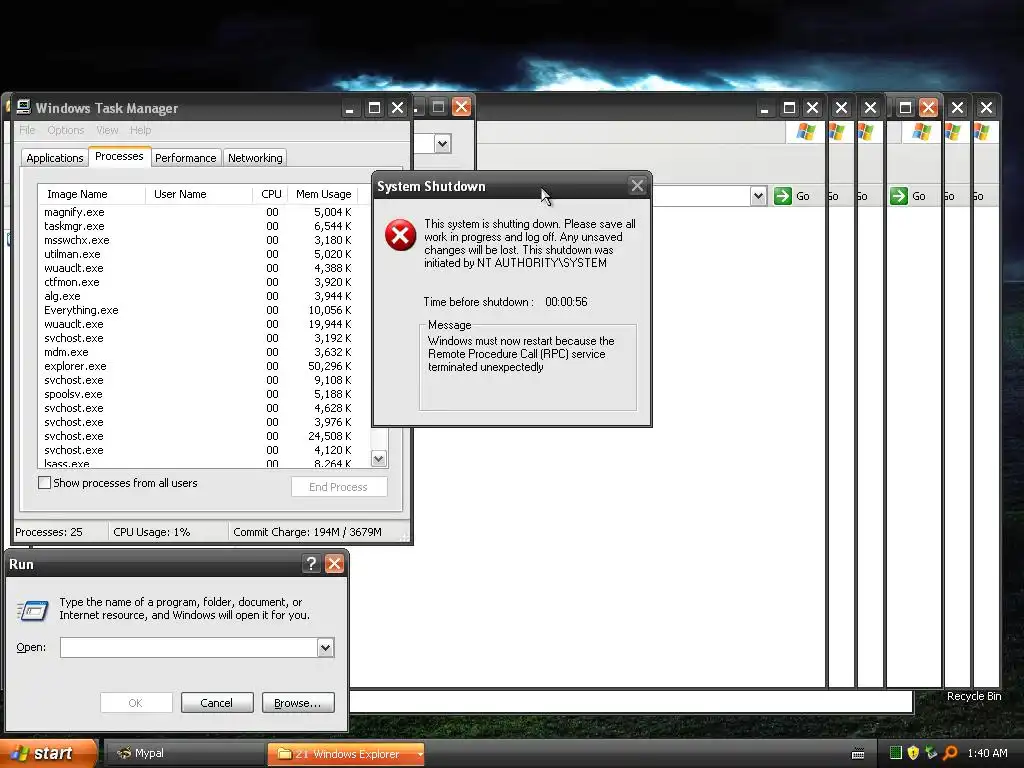The height and width of the screenshot is (768, 1024).
Task: Click the OK button in Run
Action: click(136, 703)
